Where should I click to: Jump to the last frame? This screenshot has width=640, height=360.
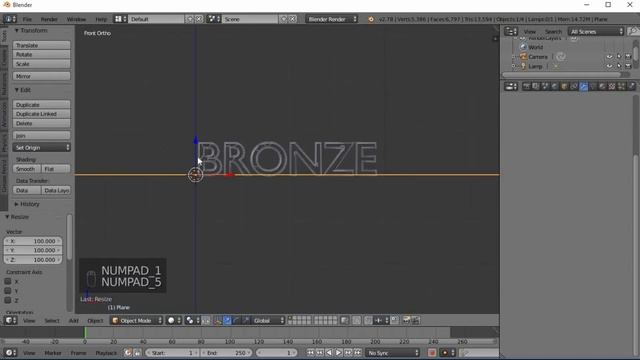pos(358,353)
